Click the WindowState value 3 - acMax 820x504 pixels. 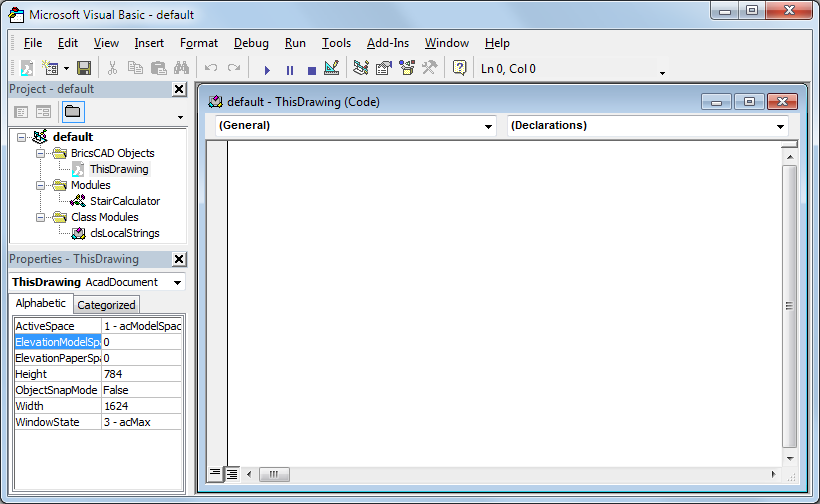[142, 422]
